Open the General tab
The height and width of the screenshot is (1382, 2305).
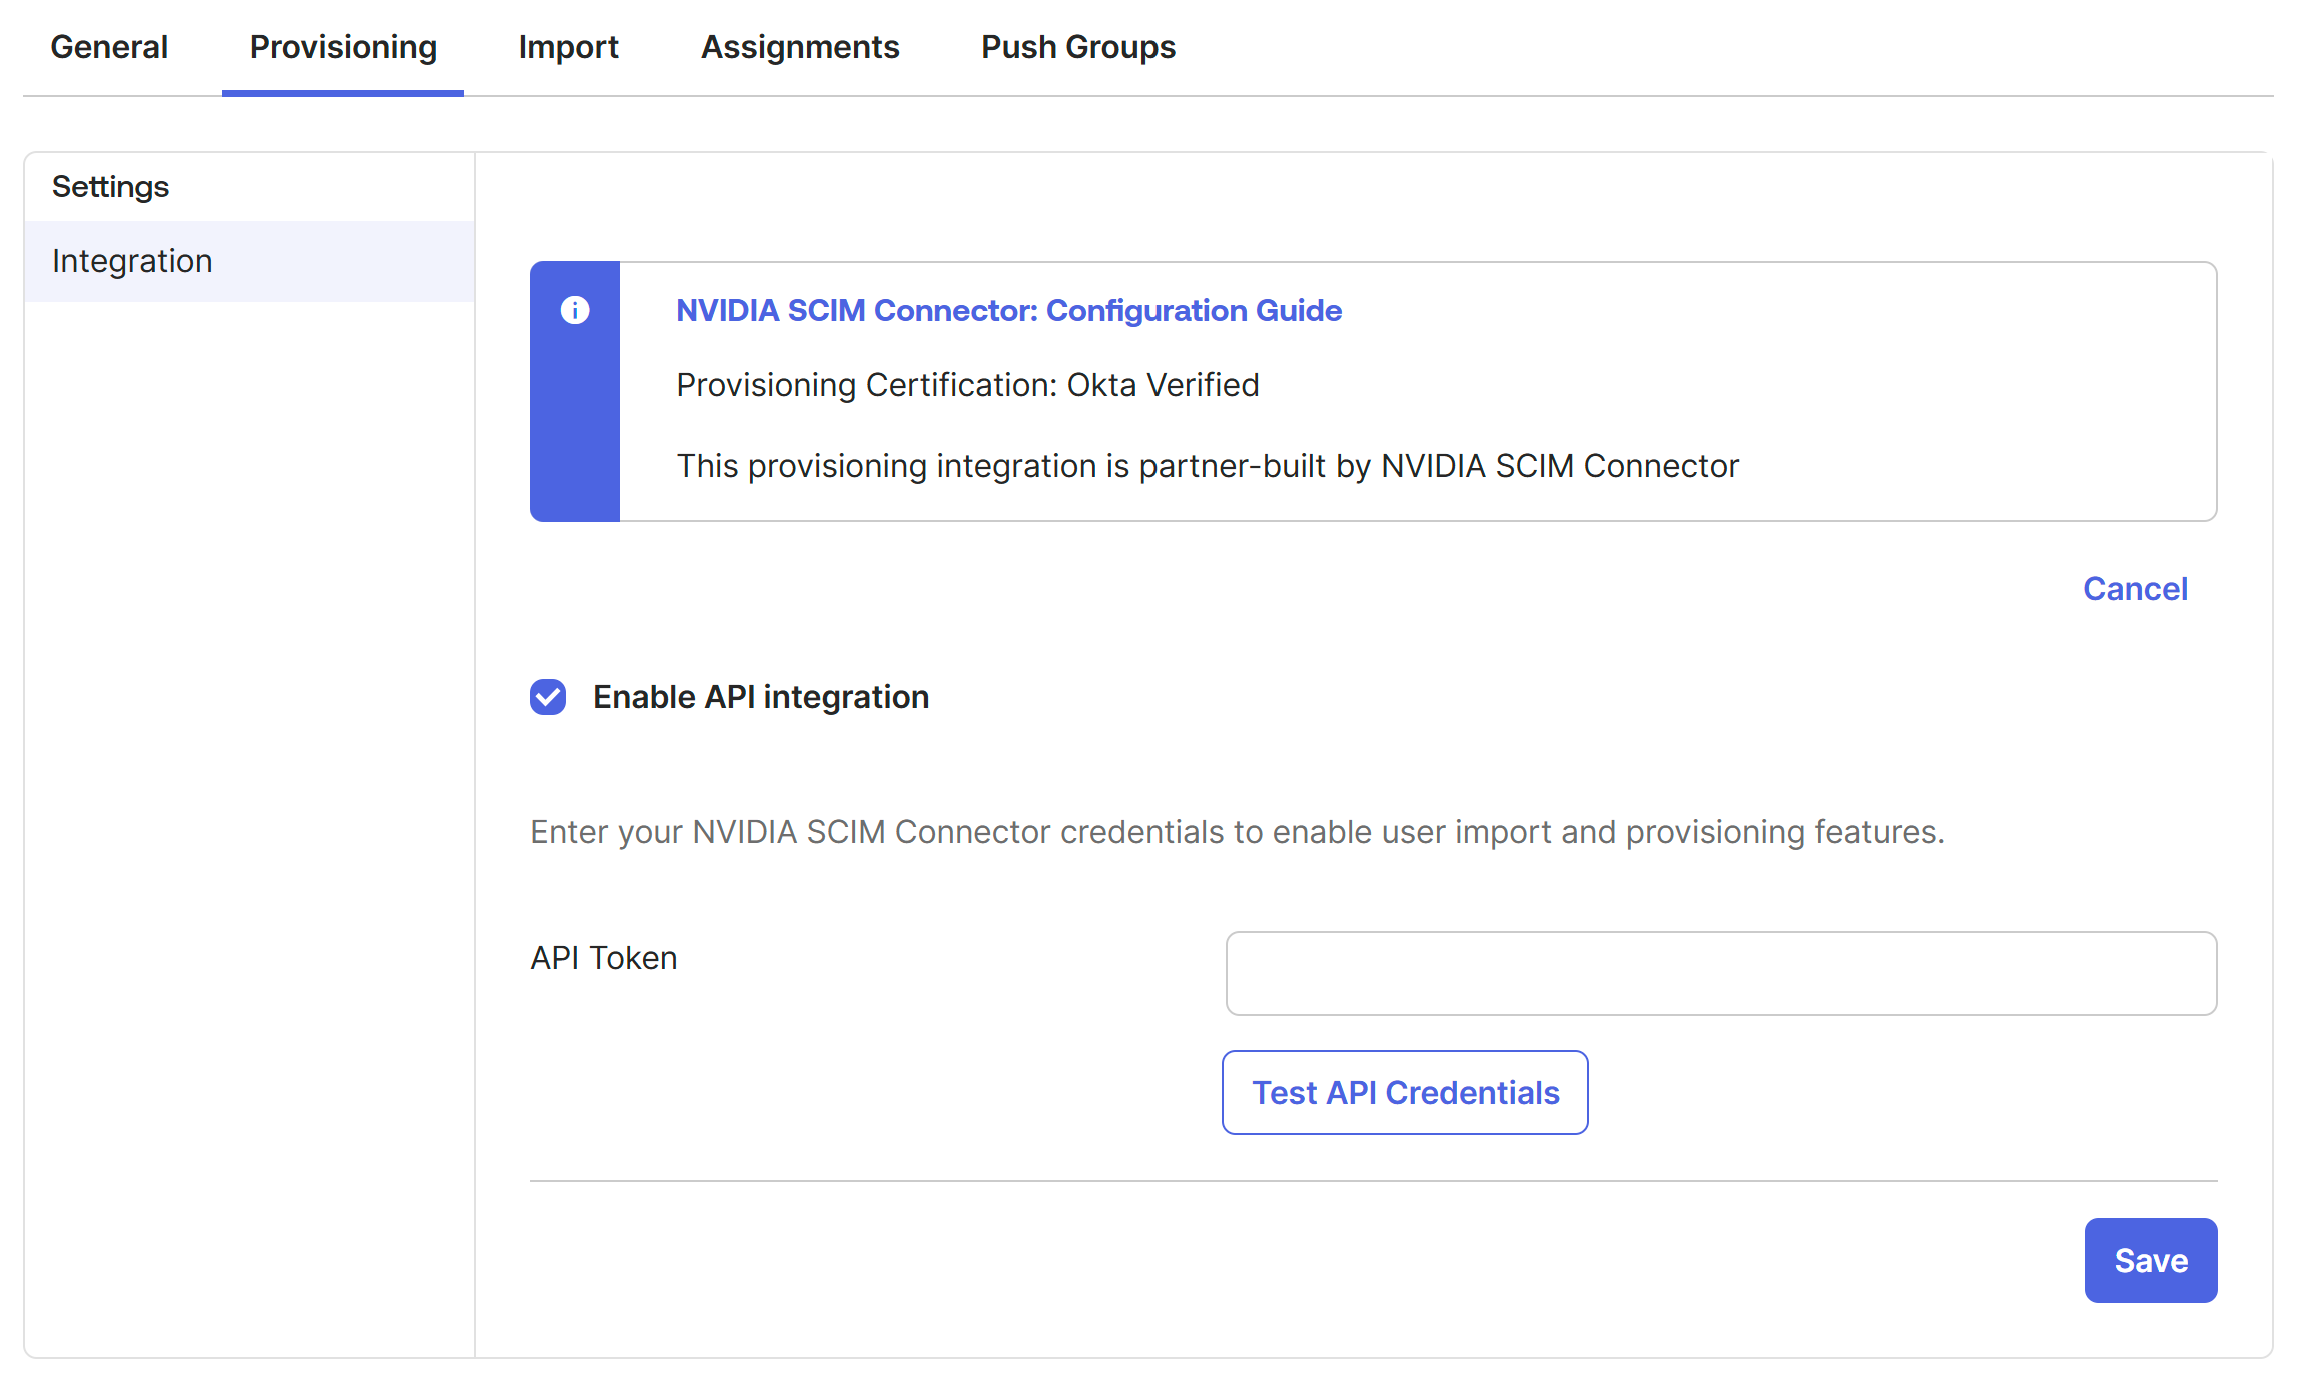[109, 47]
